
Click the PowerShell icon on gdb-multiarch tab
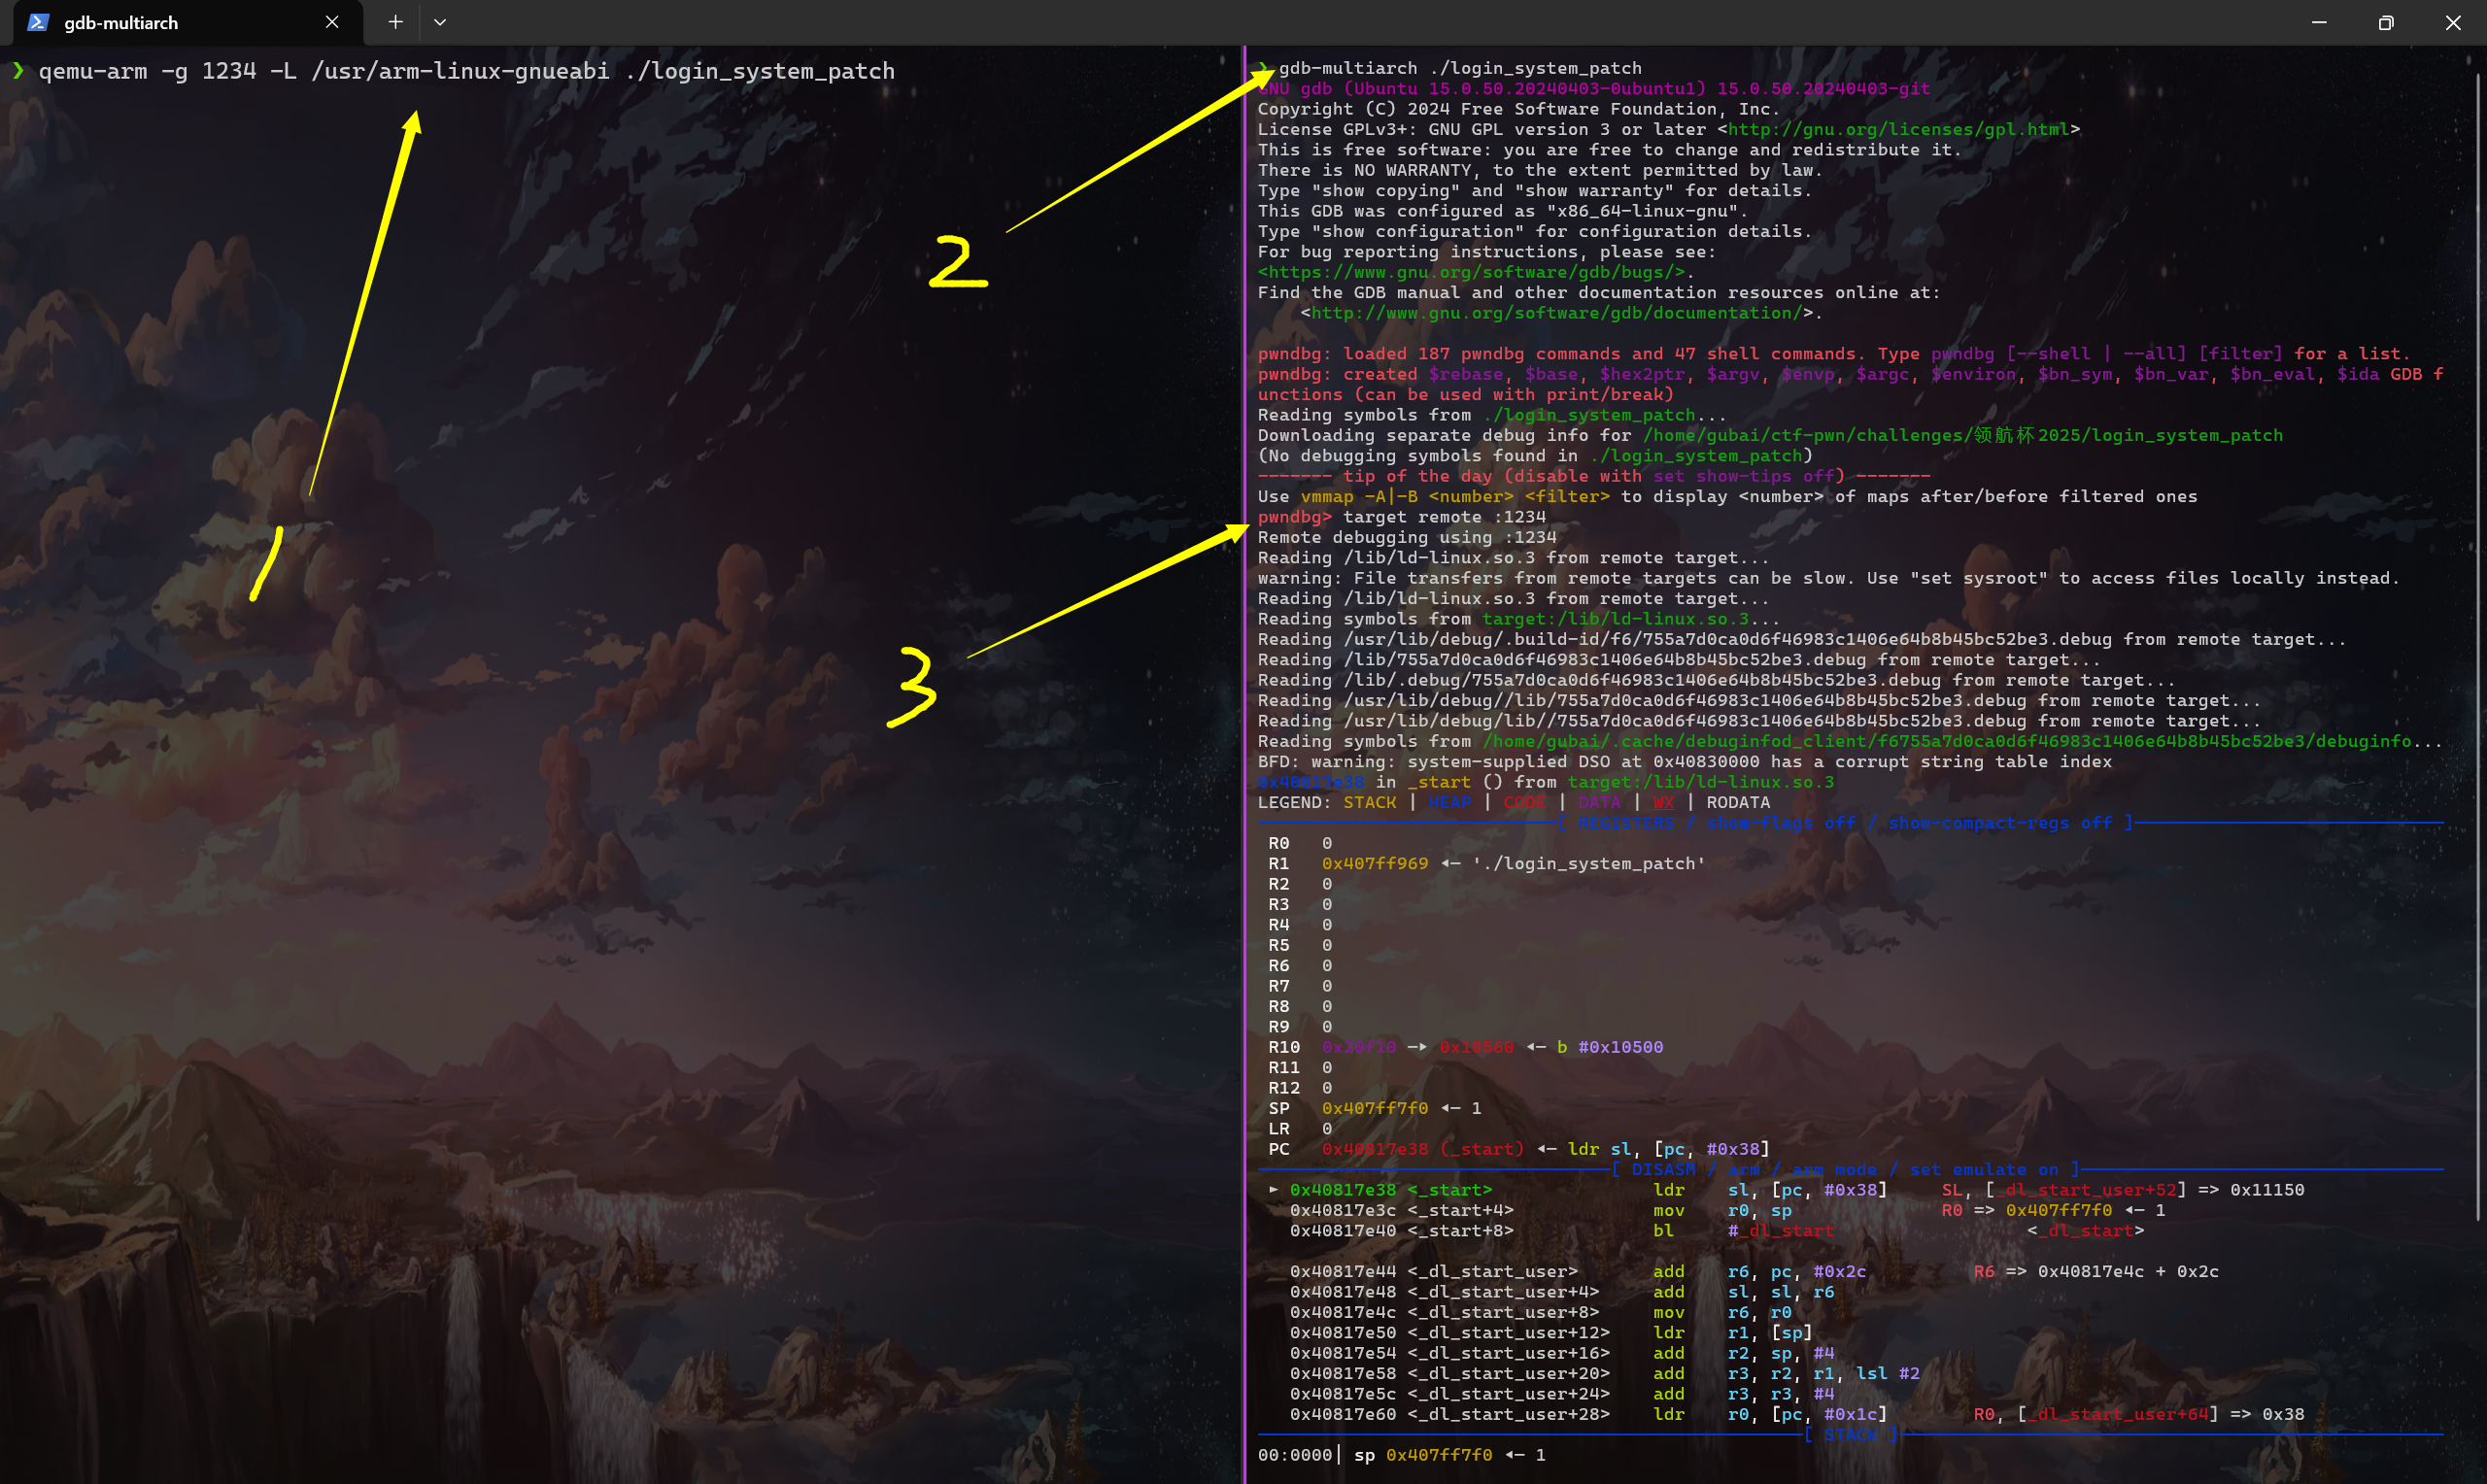[38, 22]
